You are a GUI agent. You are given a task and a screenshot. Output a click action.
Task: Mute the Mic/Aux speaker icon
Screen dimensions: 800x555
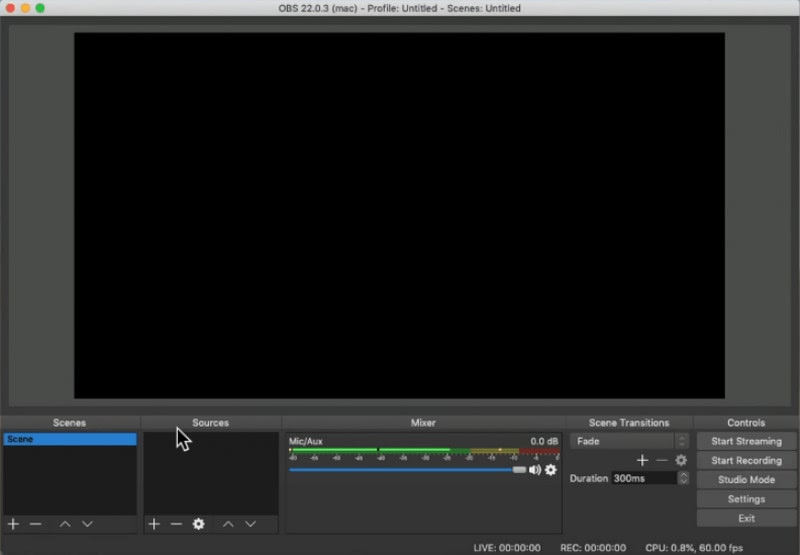tap(535, 470)
